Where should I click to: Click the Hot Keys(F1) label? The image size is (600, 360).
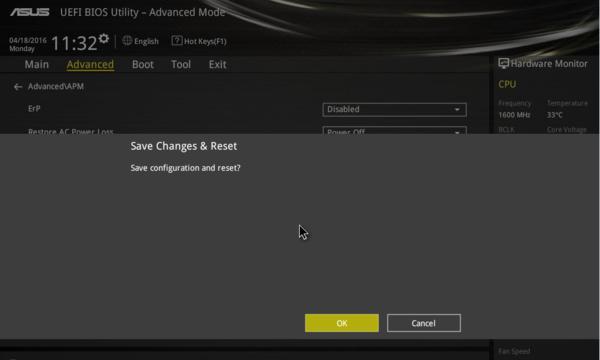click(205, 41)
